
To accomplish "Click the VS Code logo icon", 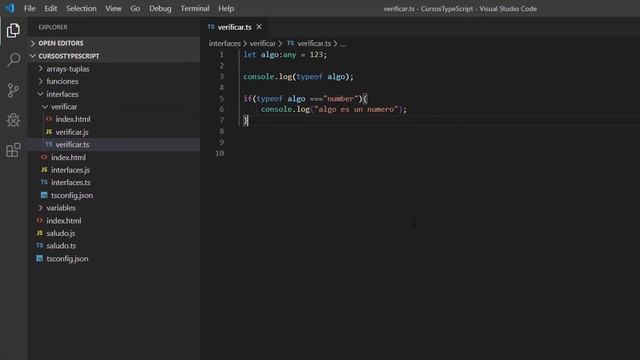I will pyautogui.click(x=9, y=8).
